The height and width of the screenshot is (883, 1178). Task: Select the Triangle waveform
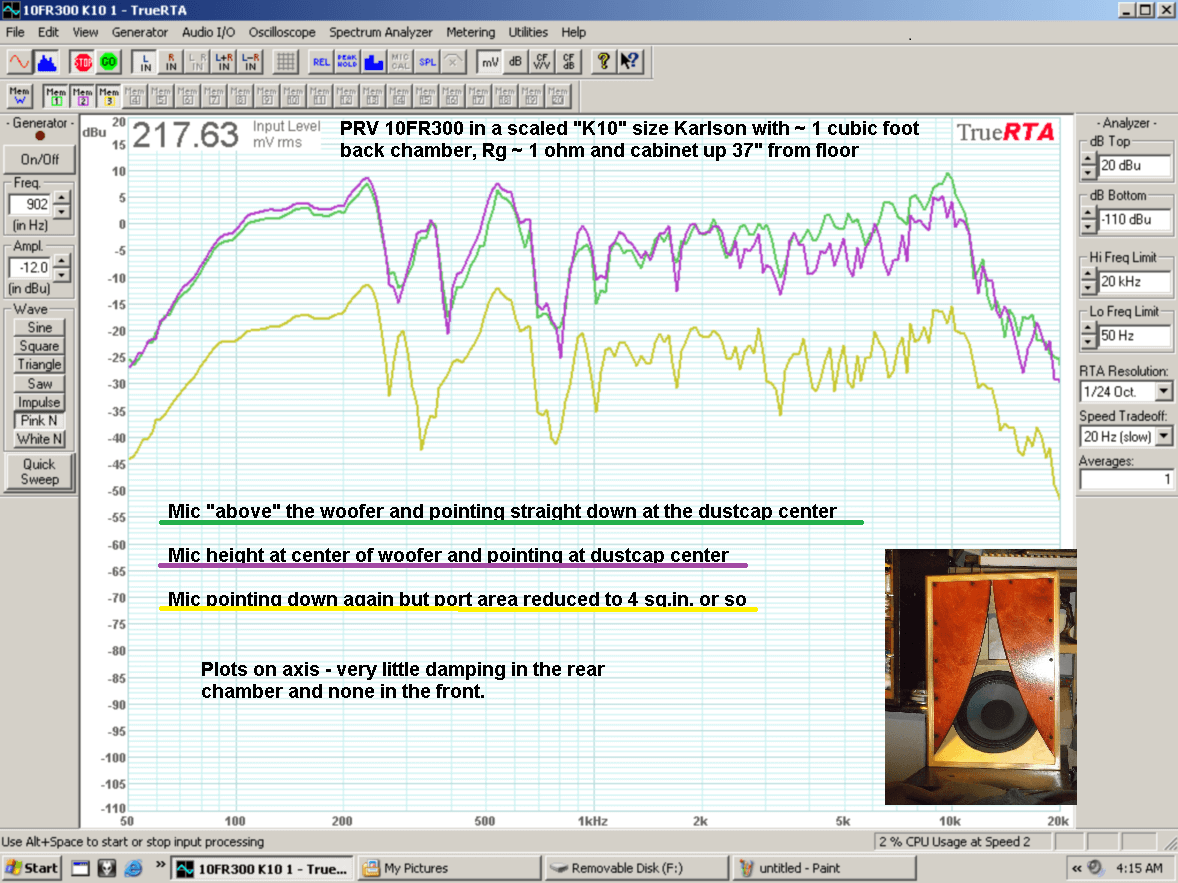[39, 364]
